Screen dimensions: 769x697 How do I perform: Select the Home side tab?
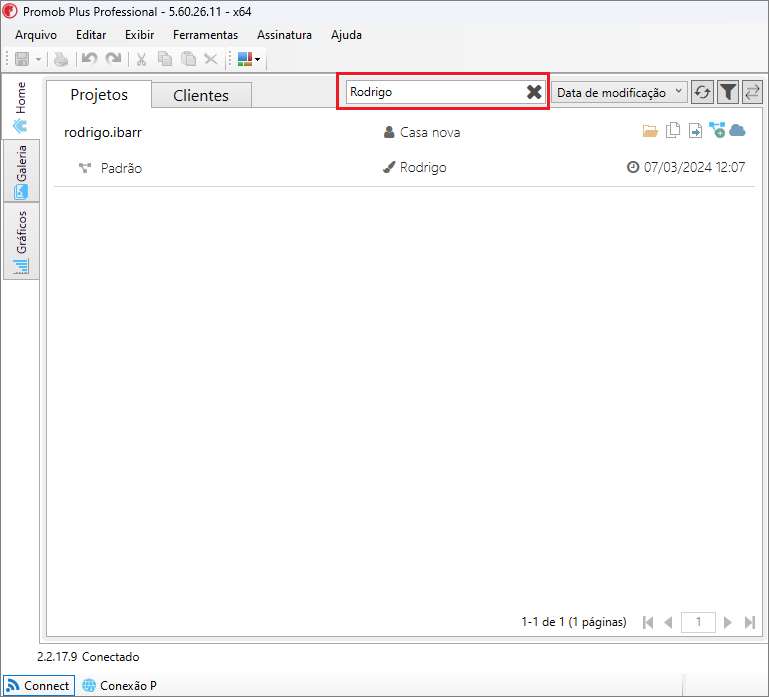point(21,107)
